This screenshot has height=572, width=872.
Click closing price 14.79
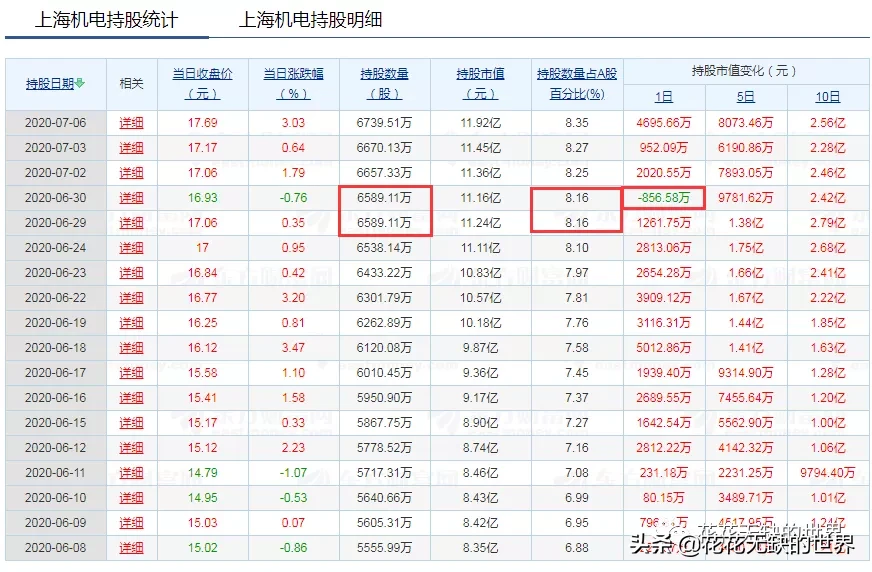click(x=202, y=473)
